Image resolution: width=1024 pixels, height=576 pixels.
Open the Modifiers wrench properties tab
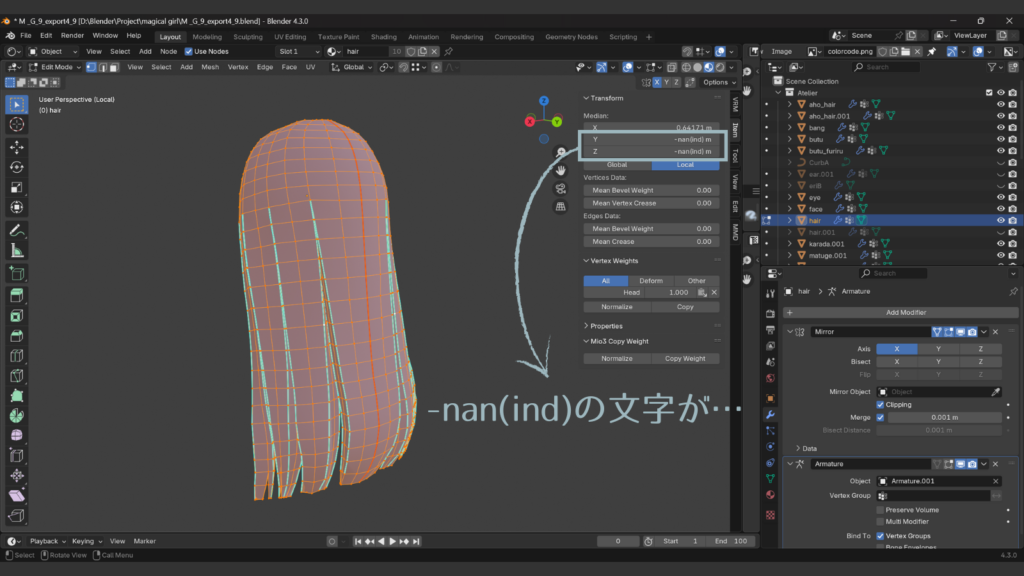[770, 413]
